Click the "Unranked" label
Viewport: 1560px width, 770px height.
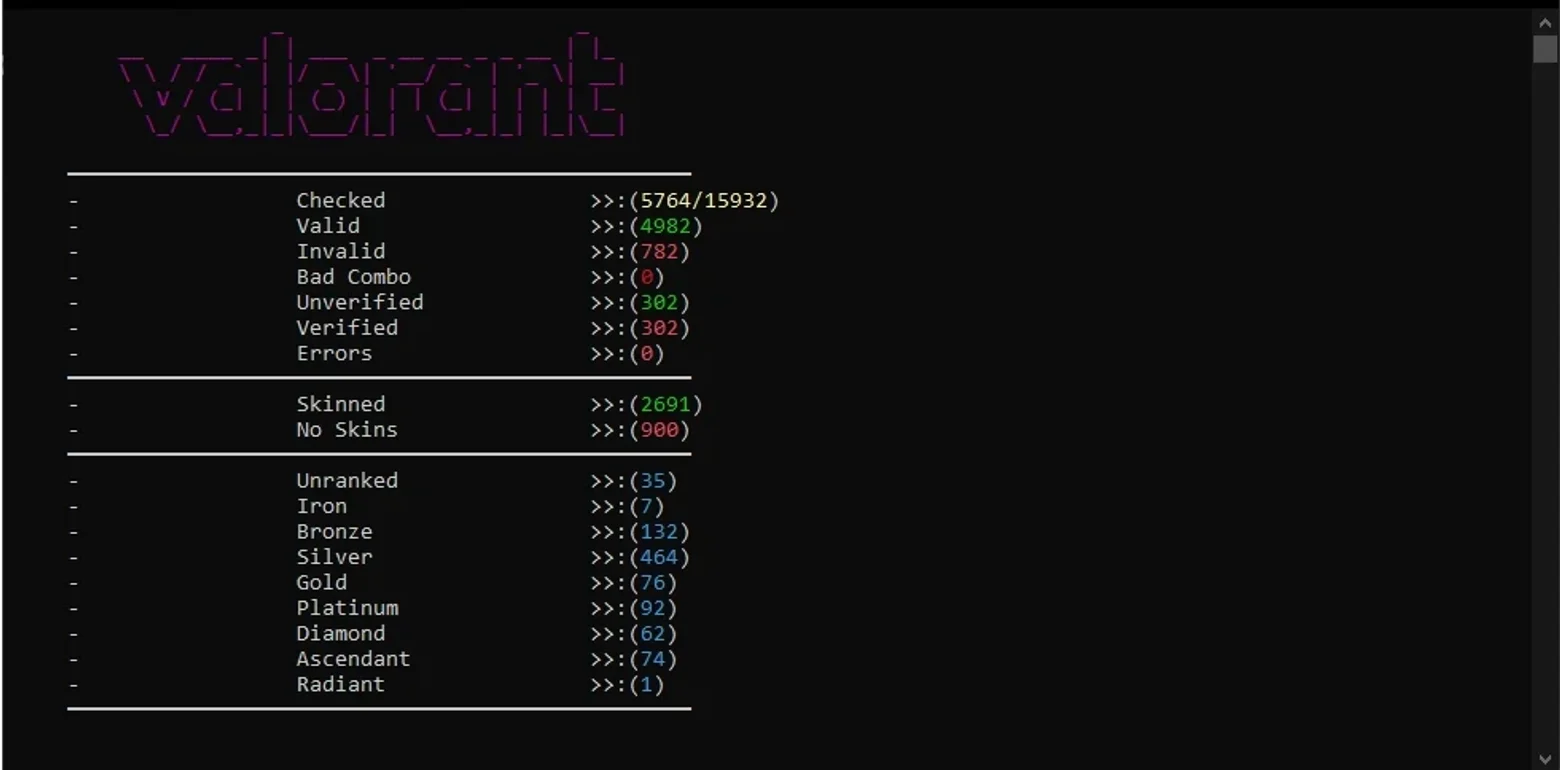[x=347, y=481]
